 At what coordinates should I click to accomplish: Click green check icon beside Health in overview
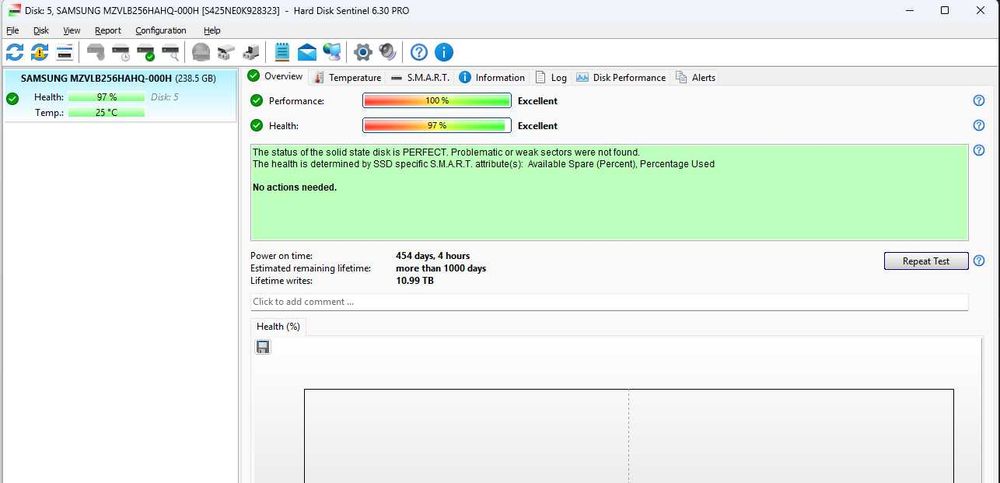click(x=256, y=126)
